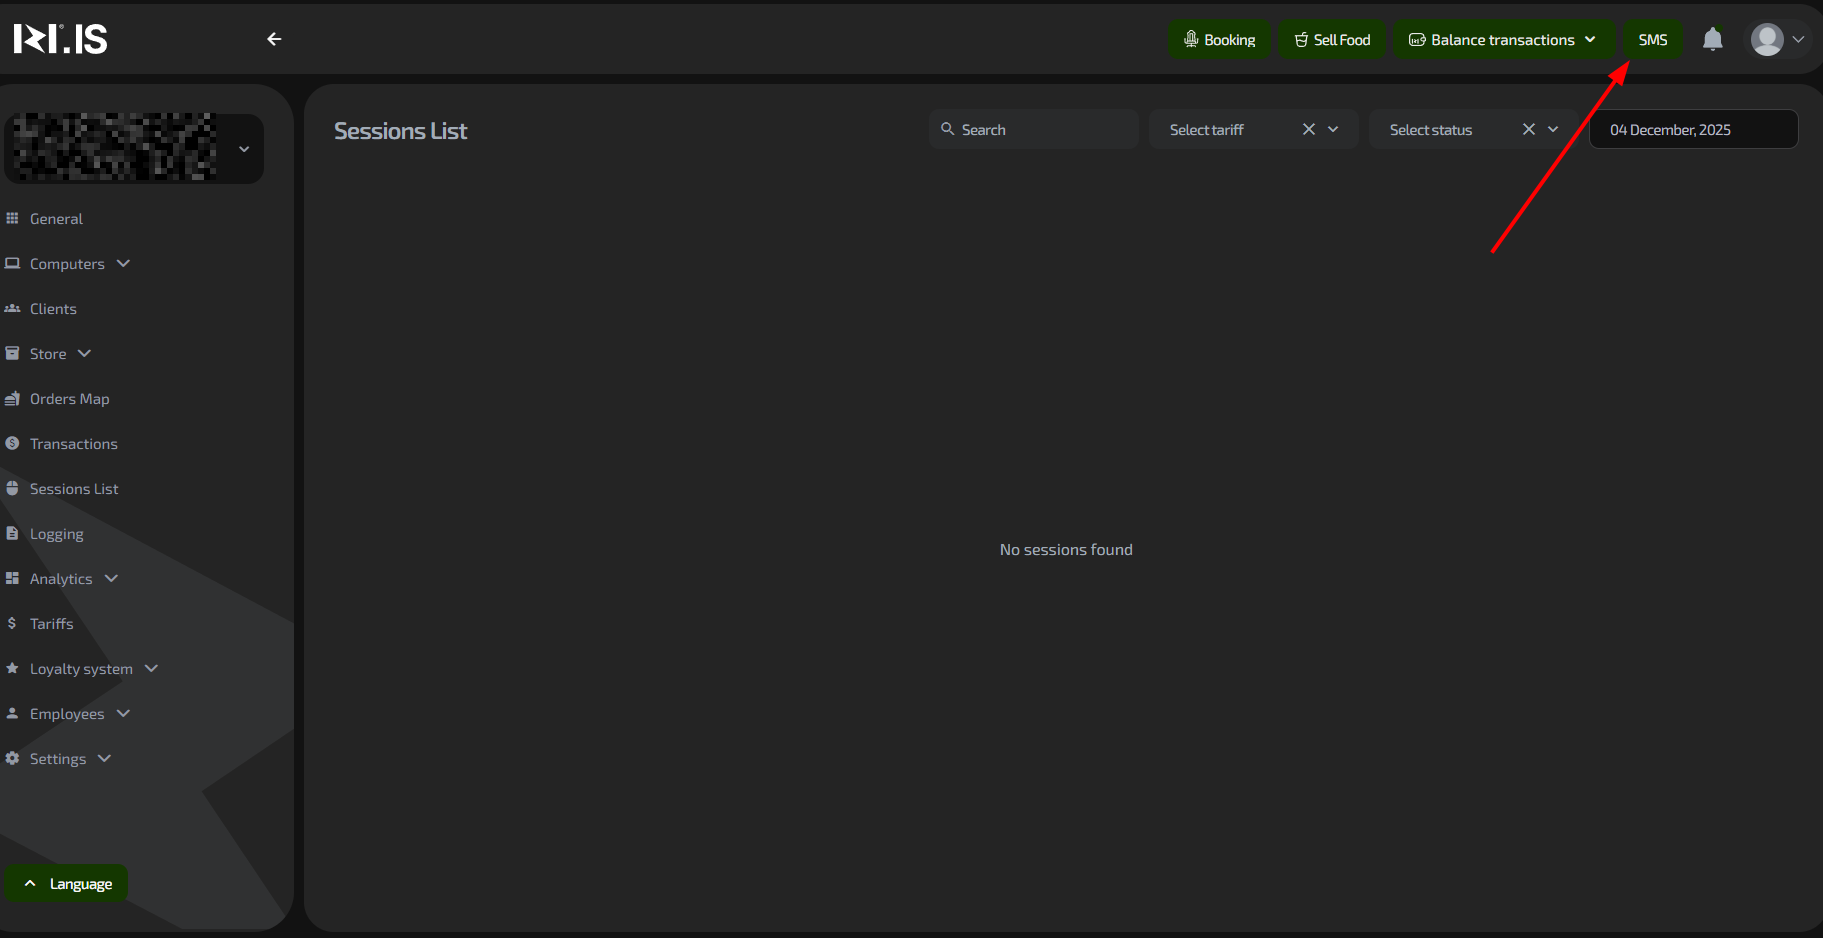Image resolution: width=1823 pixels, height=938 pixels.
Task: Click the Tariffs dollar sign icon
Action: click(12, 624)
